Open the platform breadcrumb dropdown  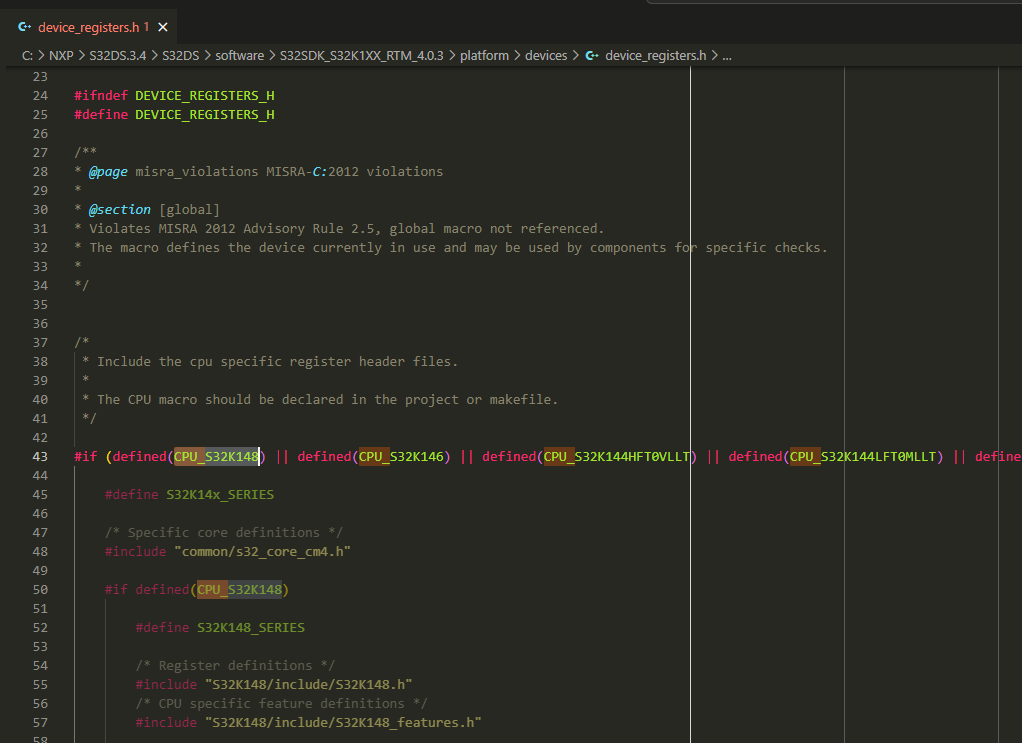click(x=484, y=55)
